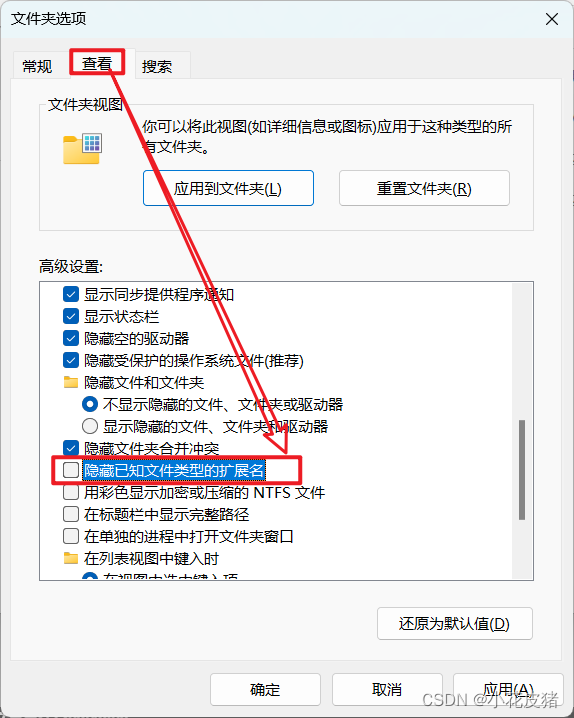Click 还原为默认值(D) button

[x=455, y=623]
